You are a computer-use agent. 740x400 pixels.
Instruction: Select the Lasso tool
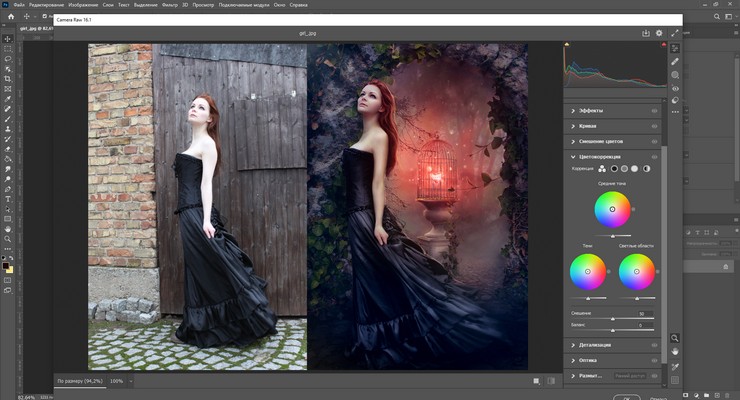[x=9, y=59]
